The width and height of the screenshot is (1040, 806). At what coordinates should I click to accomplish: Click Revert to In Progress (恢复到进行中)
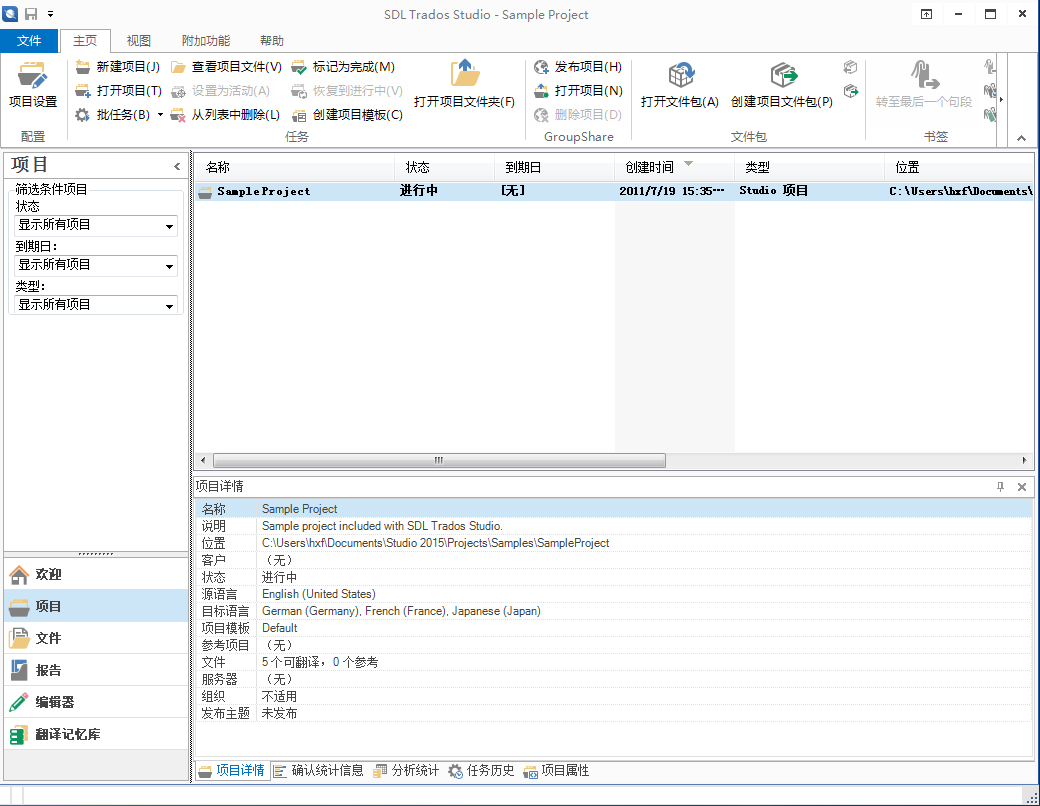coord(347,91)
